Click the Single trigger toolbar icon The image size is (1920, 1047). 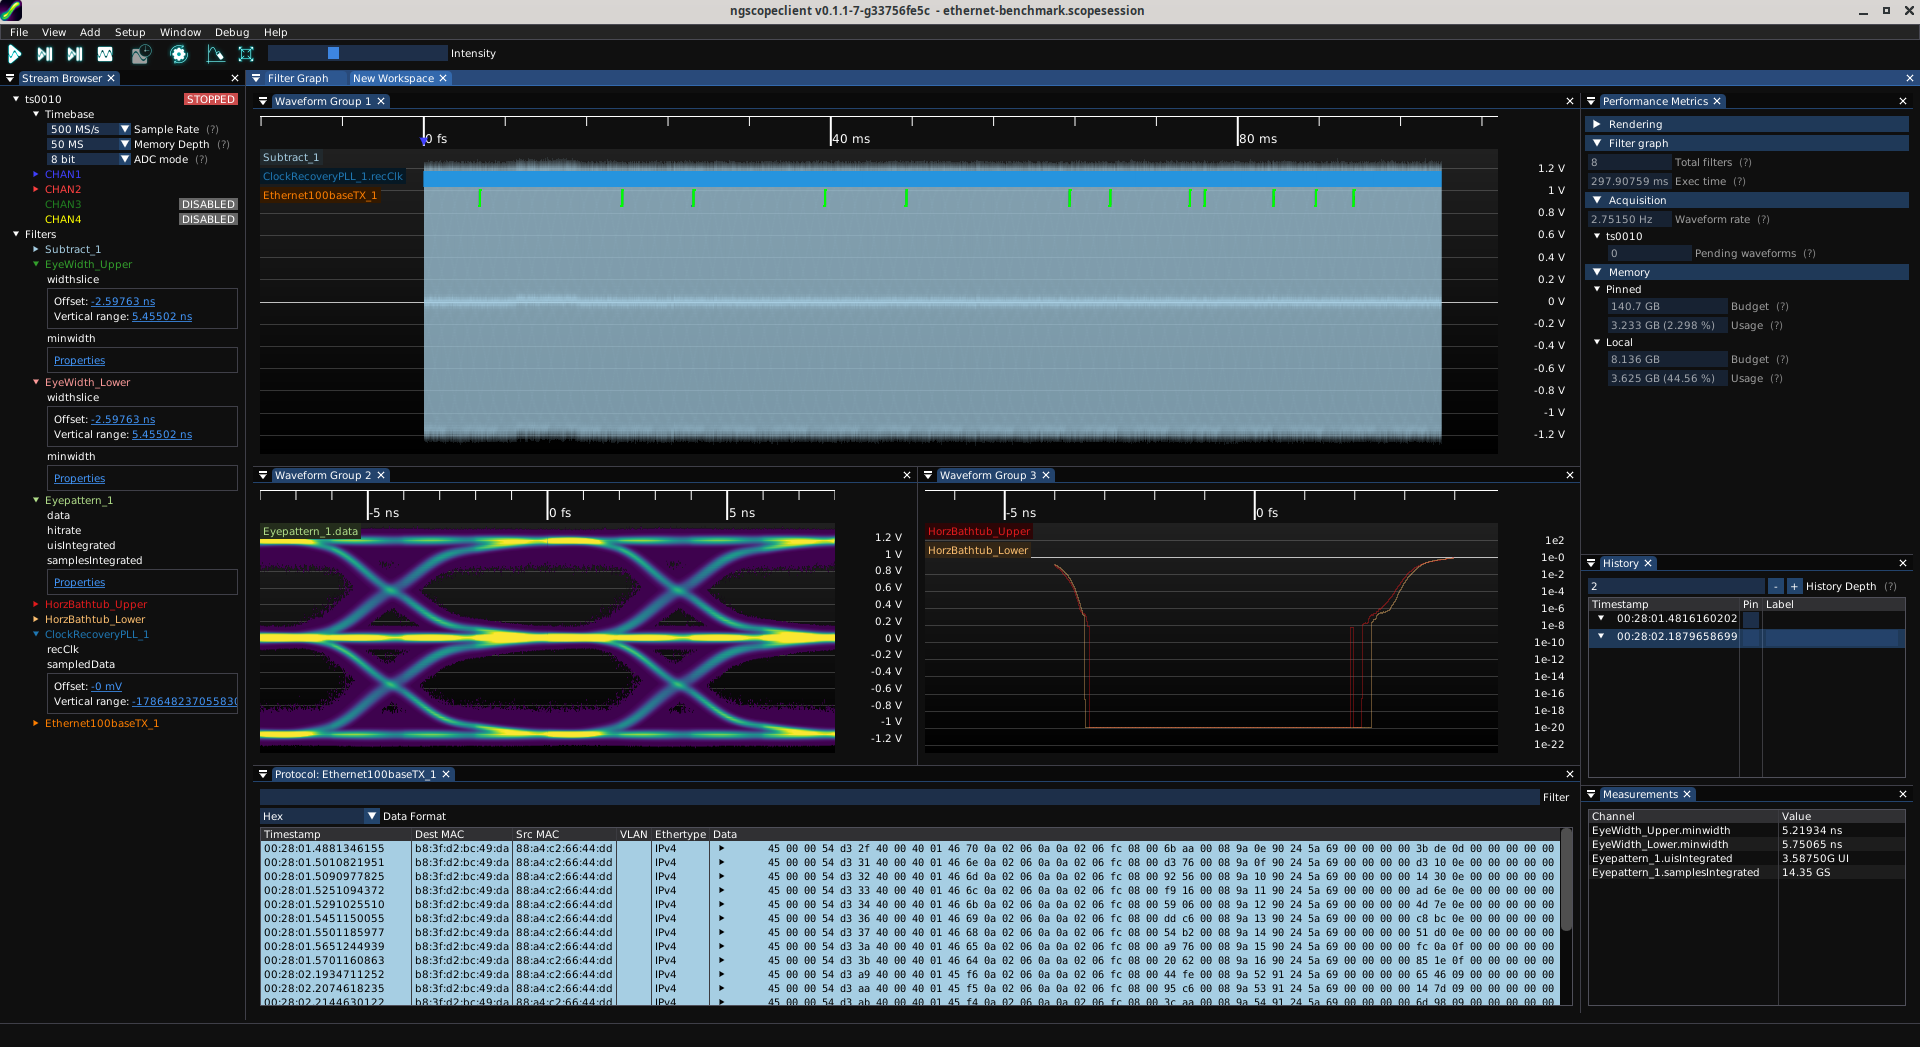point(45,54)
